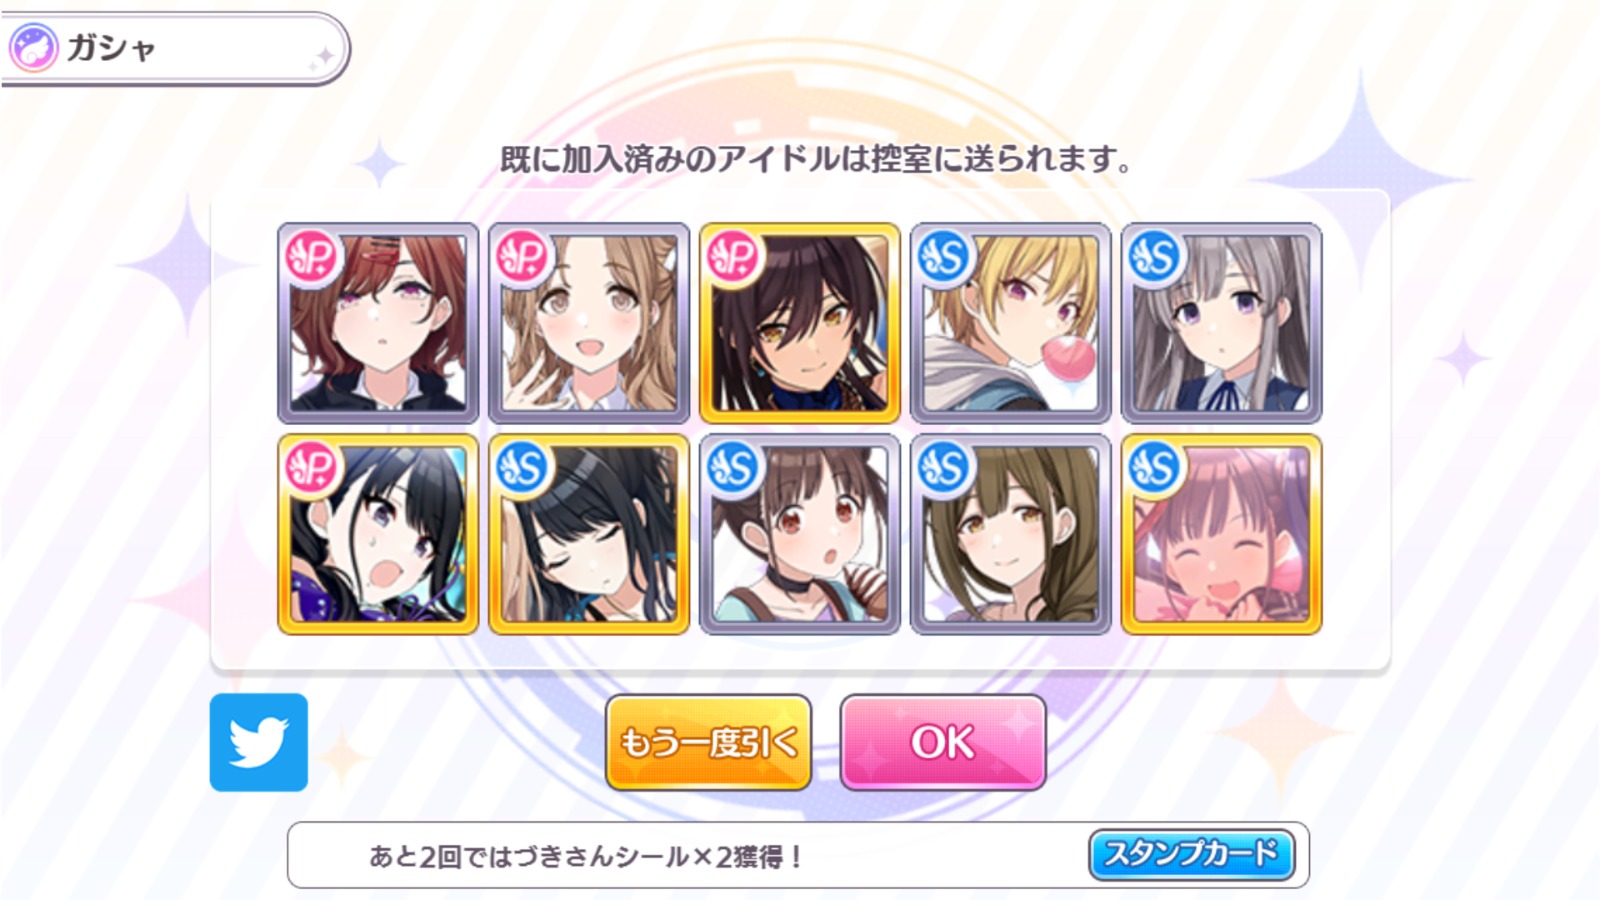Open the スタンプカード stamp card
This screenshot has height=900, width=1600.
point(1191,854)
